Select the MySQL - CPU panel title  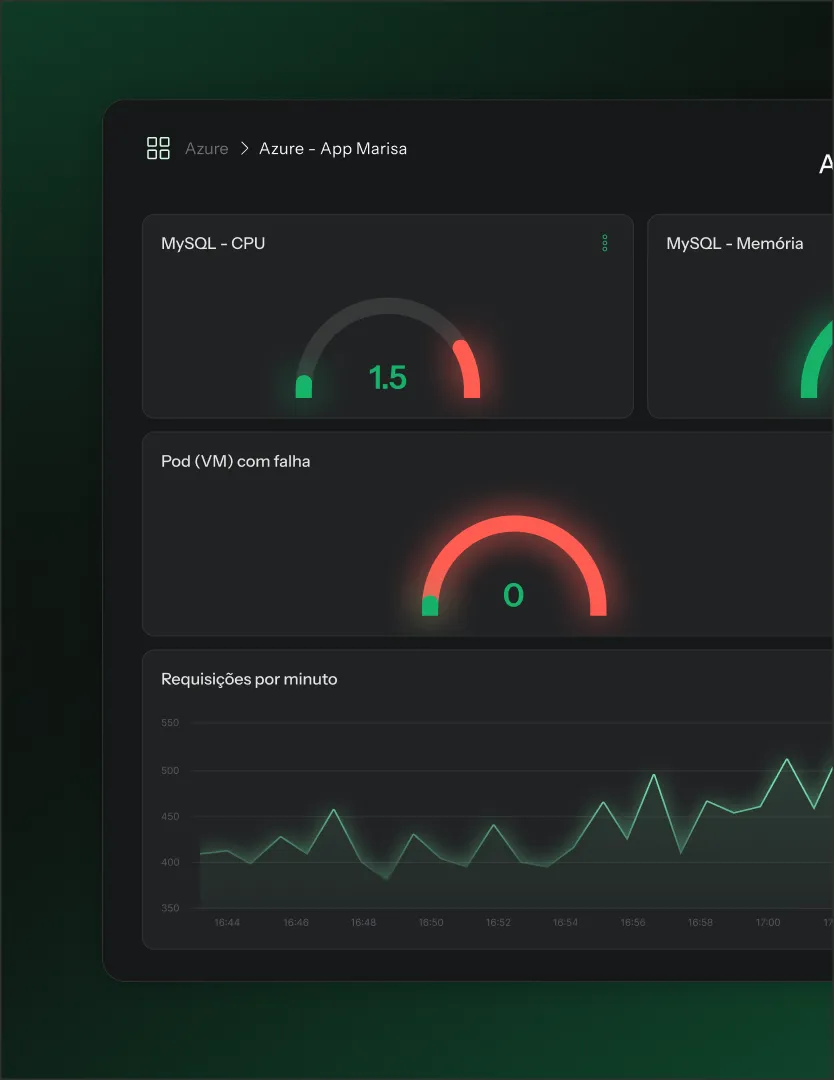click(213, 243)
